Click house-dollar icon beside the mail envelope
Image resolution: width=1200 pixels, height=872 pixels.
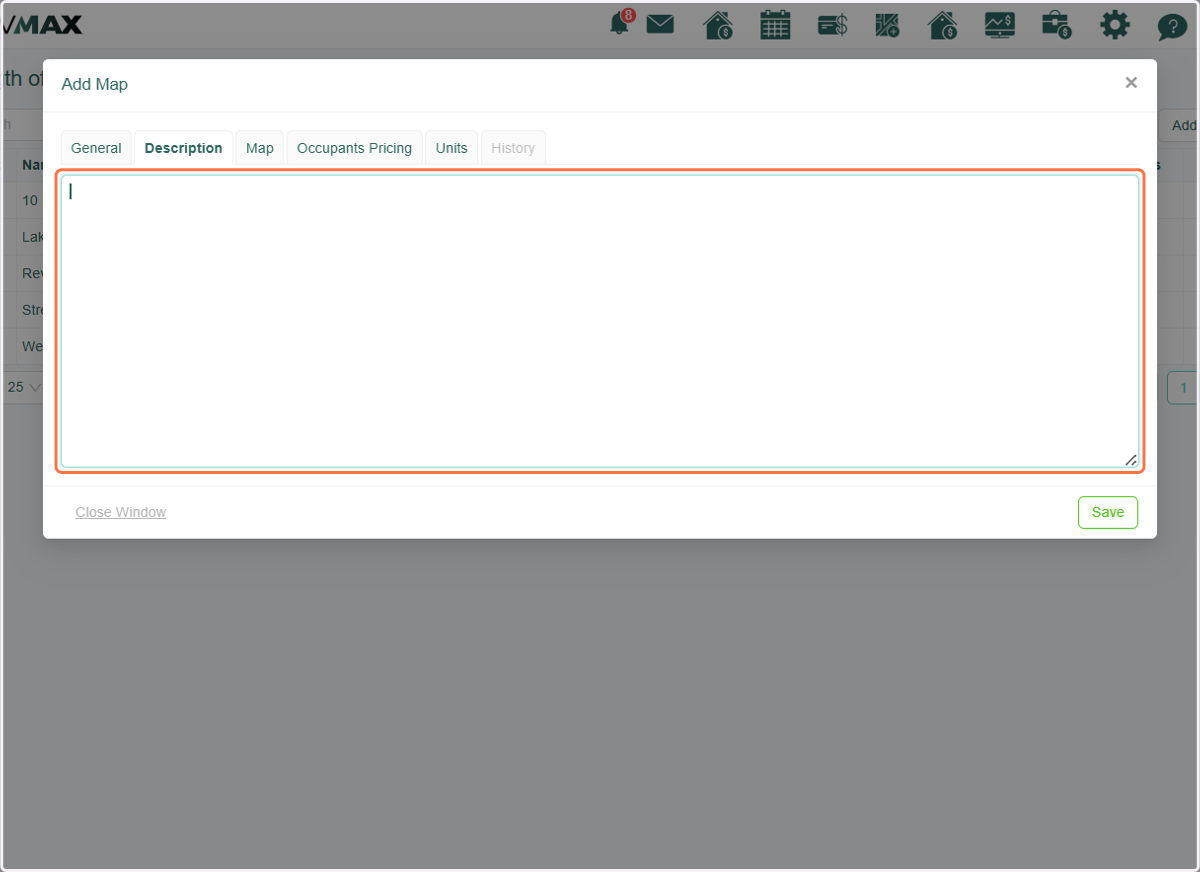click(x=717, y=25)
